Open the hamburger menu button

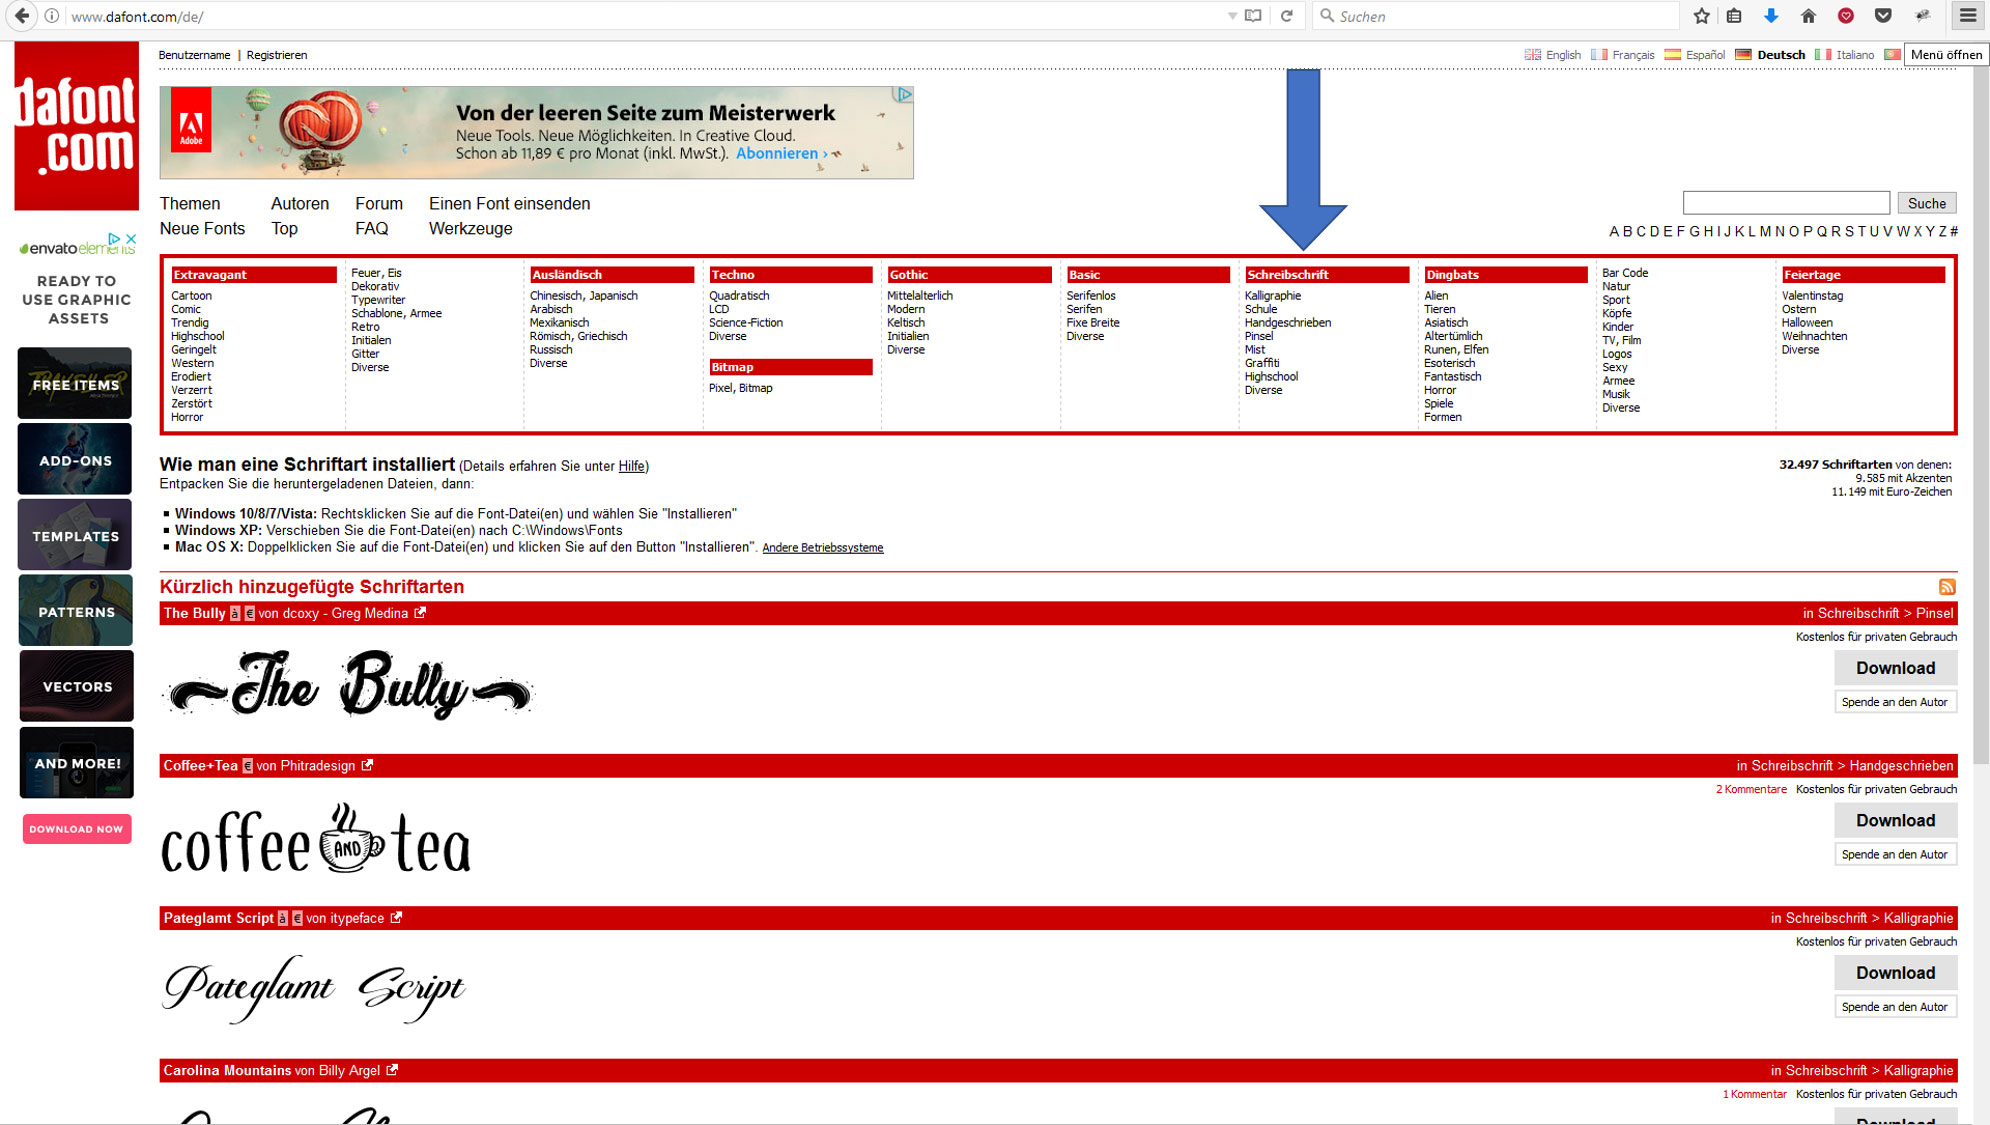click(x=1968, y=16)
